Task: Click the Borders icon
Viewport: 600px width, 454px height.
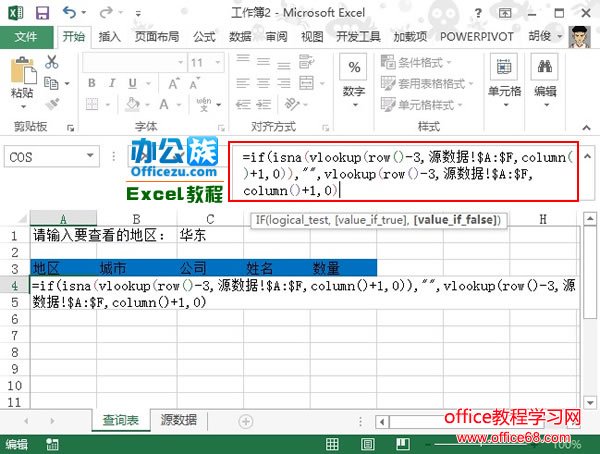Action: pyautogui.click(x=92, y=104)
